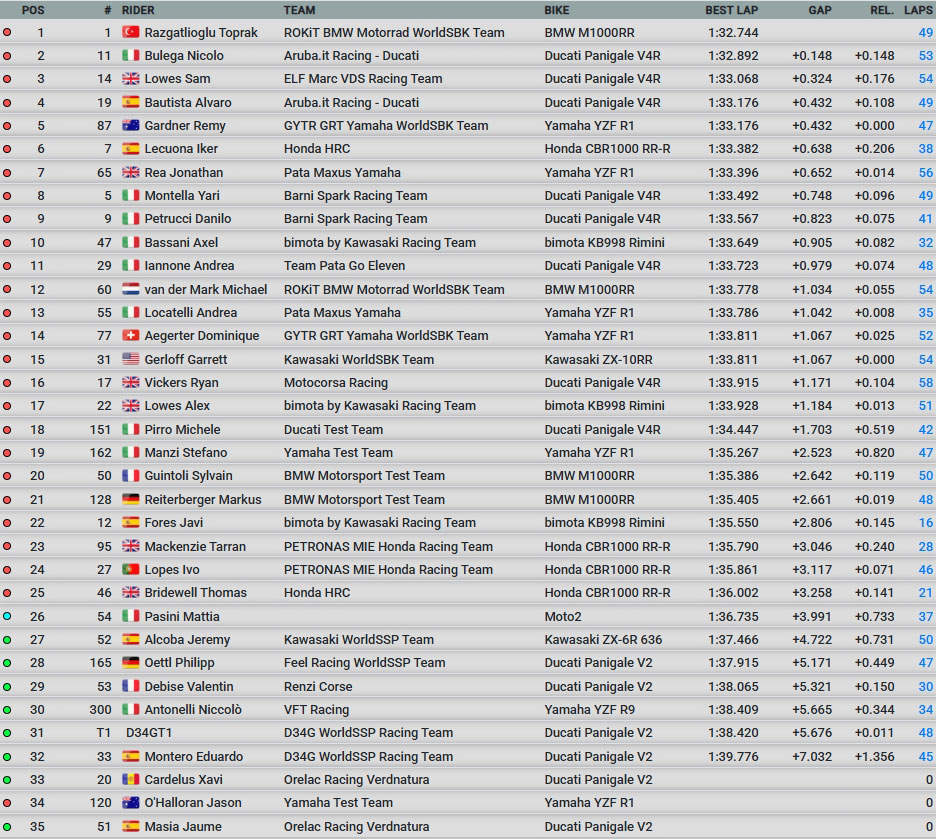Click the Andorran flag beside Cardelus Xavi
Screen dimensions: 936x839
(x=130, y=780)
